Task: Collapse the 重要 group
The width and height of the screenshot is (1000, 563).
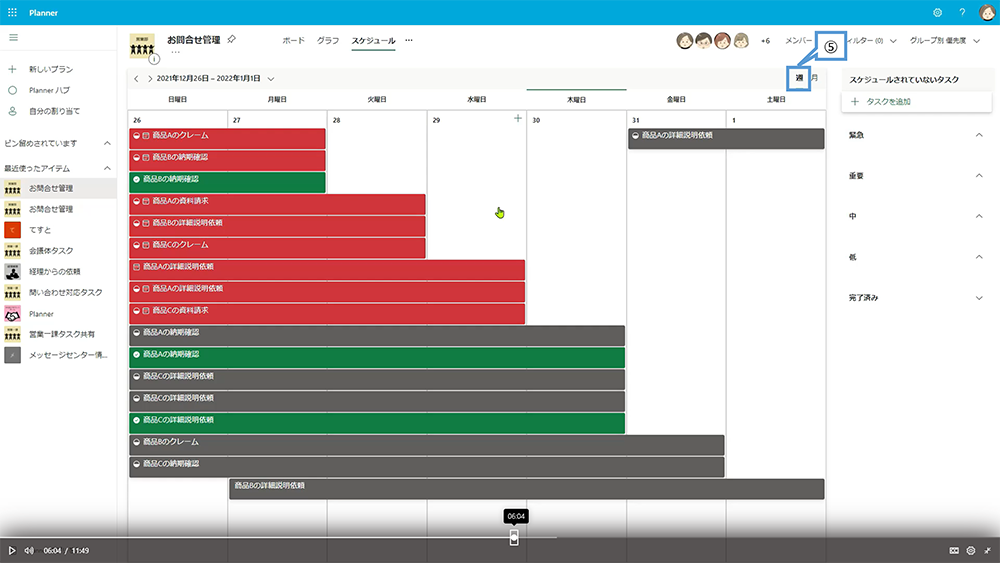Action: 979,176
